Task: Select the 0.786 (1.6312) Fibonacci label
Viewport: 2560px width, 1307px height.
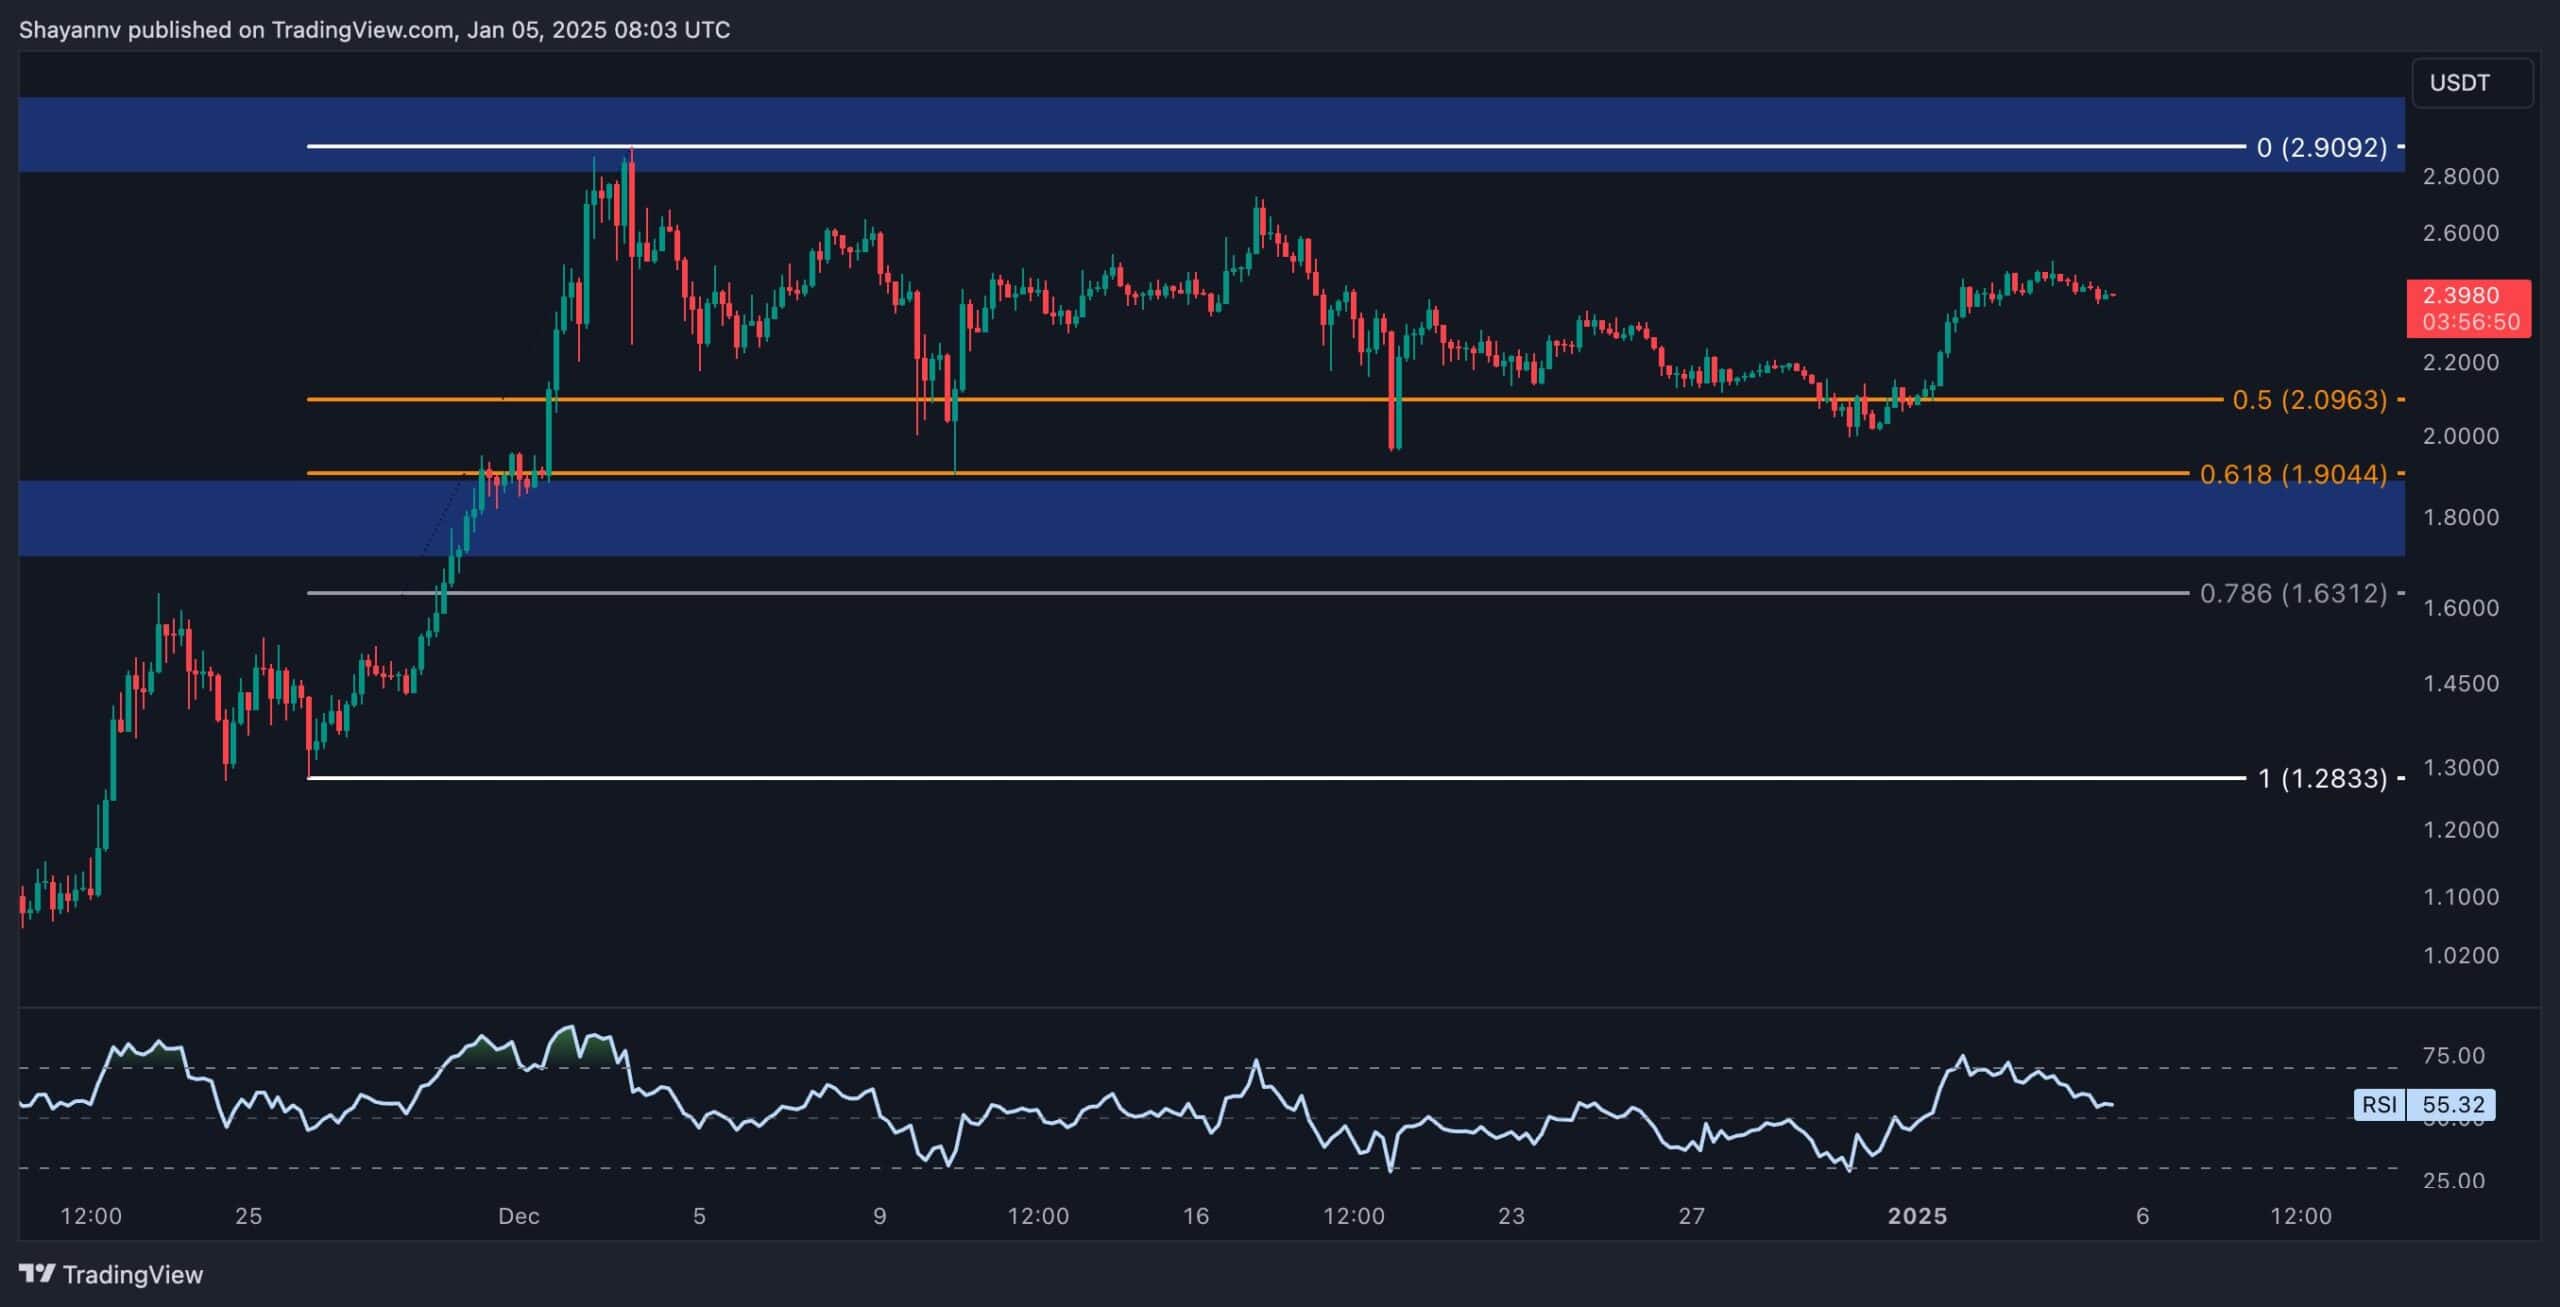Action: (2294, 594)
